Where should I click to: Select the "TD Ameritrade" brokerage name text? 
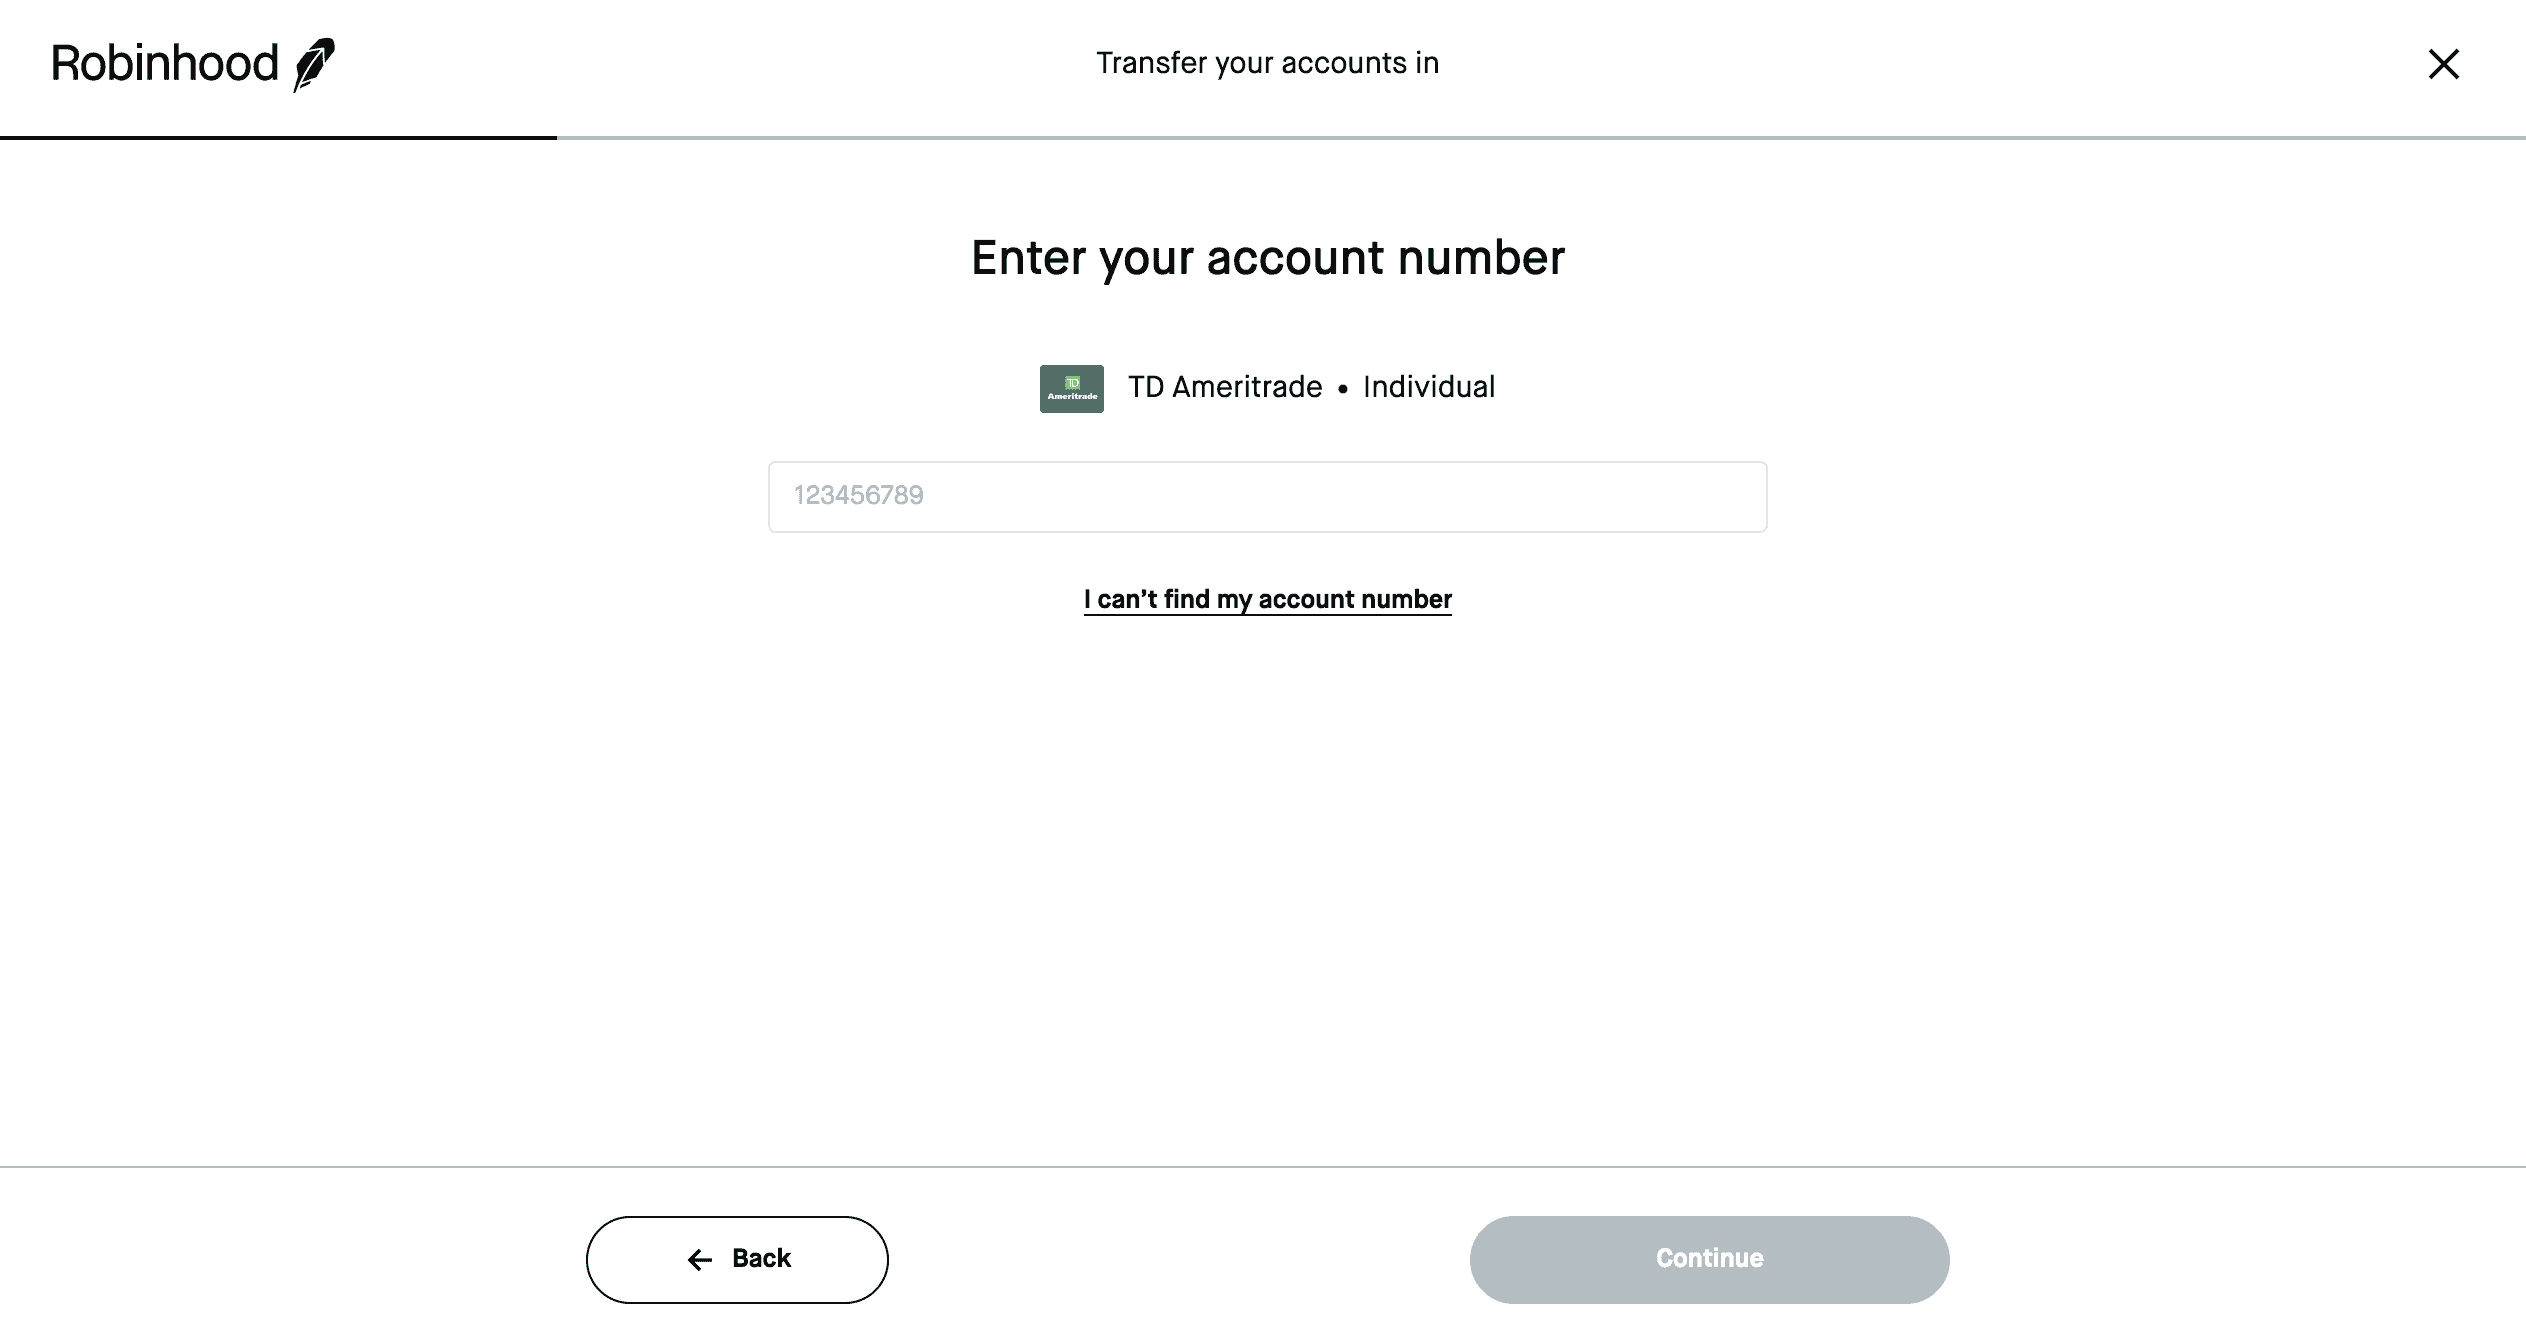(x=1225, y=387)
